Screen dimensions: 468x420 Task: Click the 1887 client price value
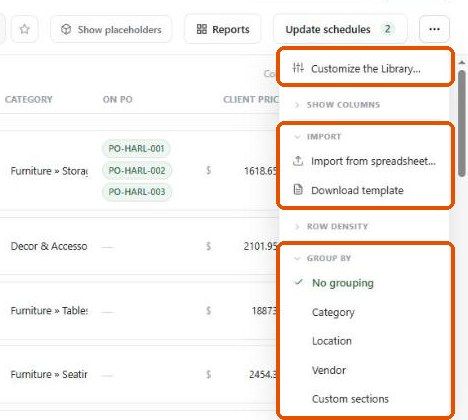pyautogui.click(x=265, y=311)
